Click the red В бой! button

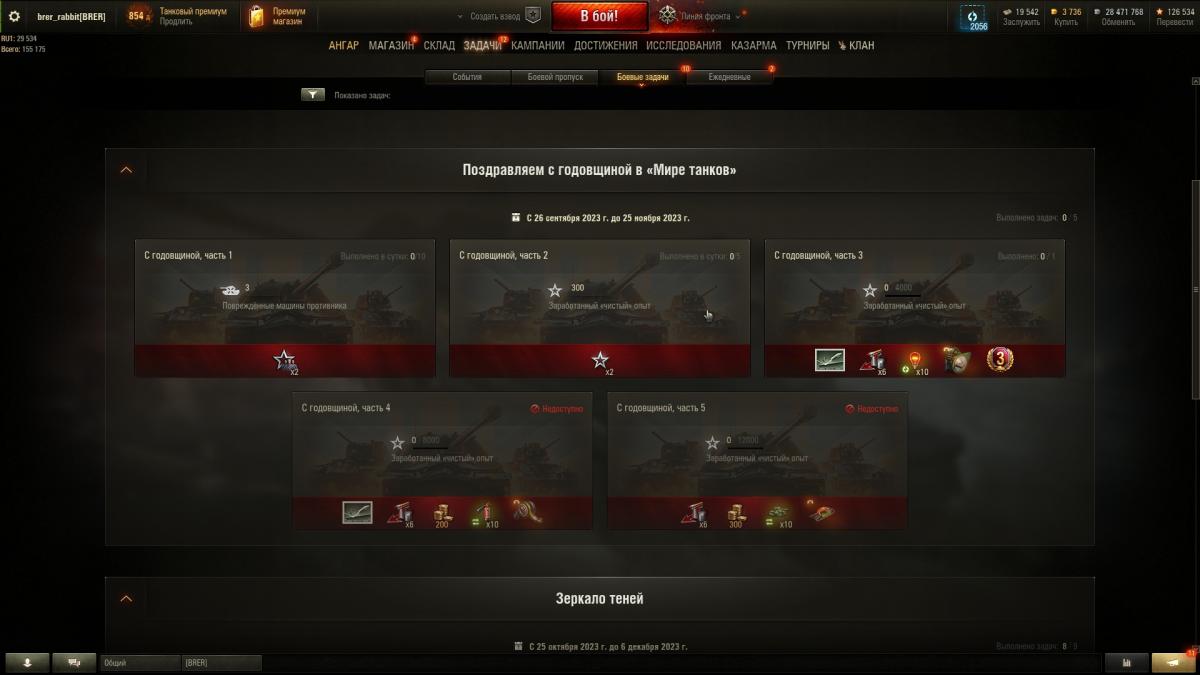point(600,16)
